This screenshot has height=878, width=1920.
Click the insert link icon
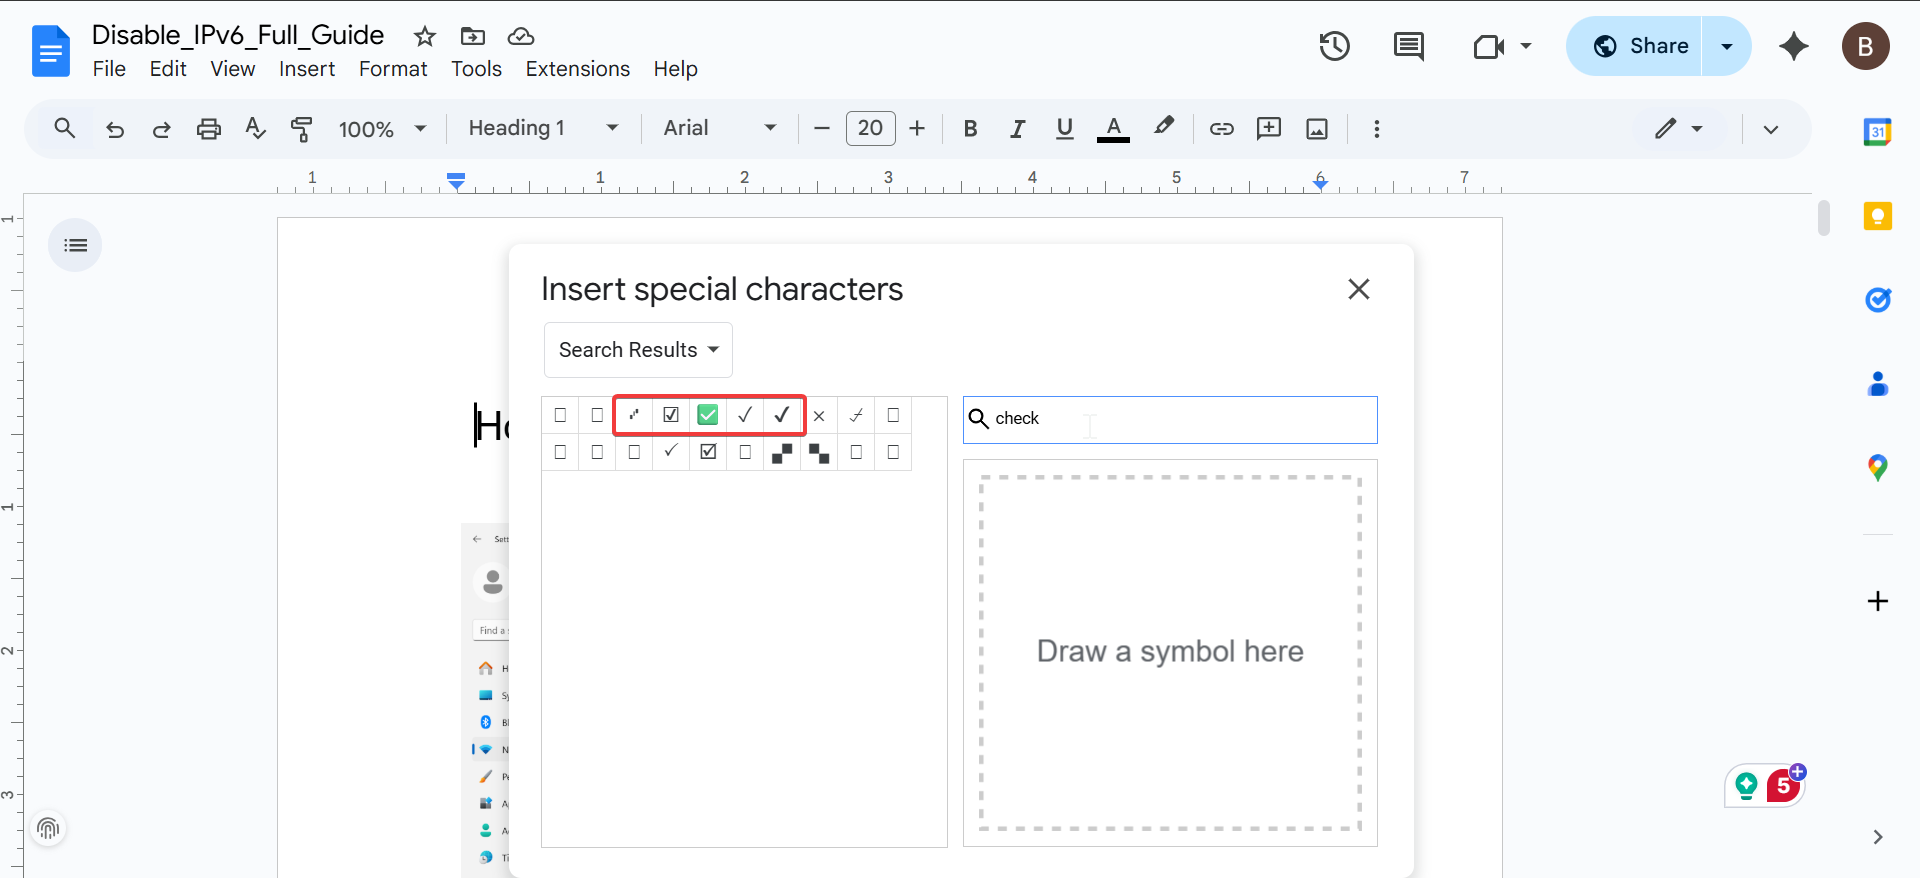point(1221,129)
